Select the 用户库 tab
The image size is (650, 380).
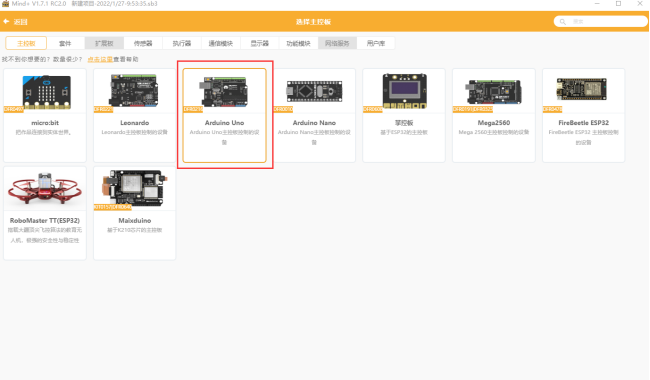click(376, 43)
